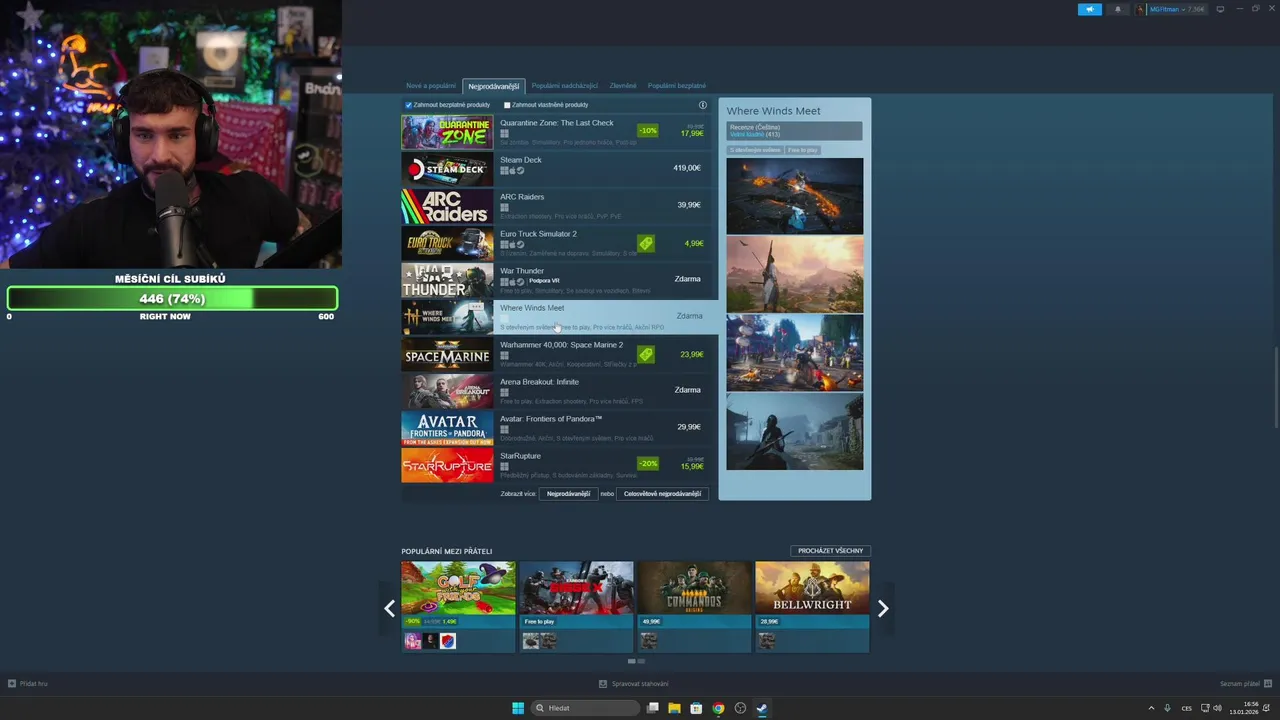This screenshot has height=720, width=1280.
Task: Click second carousel page indicator dot
Action: [x=641, y=661]
